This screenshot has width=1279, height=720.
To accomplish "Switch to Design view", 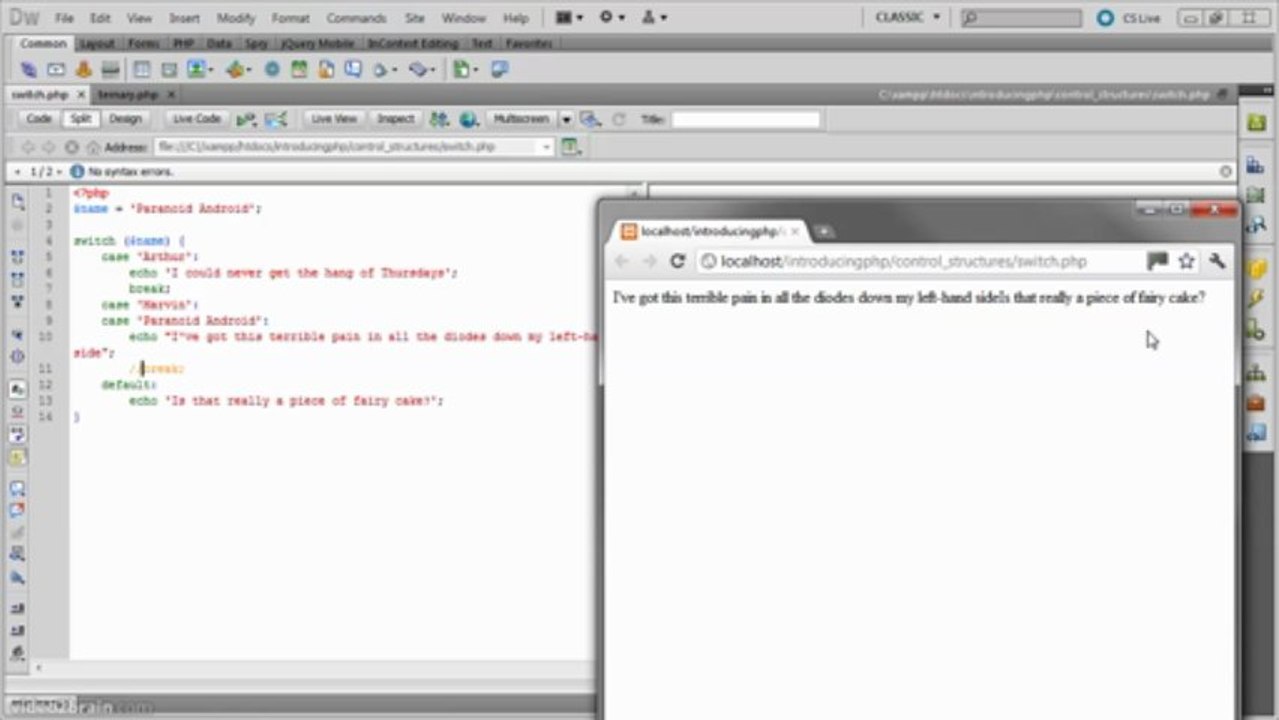I will click(125, 119).
